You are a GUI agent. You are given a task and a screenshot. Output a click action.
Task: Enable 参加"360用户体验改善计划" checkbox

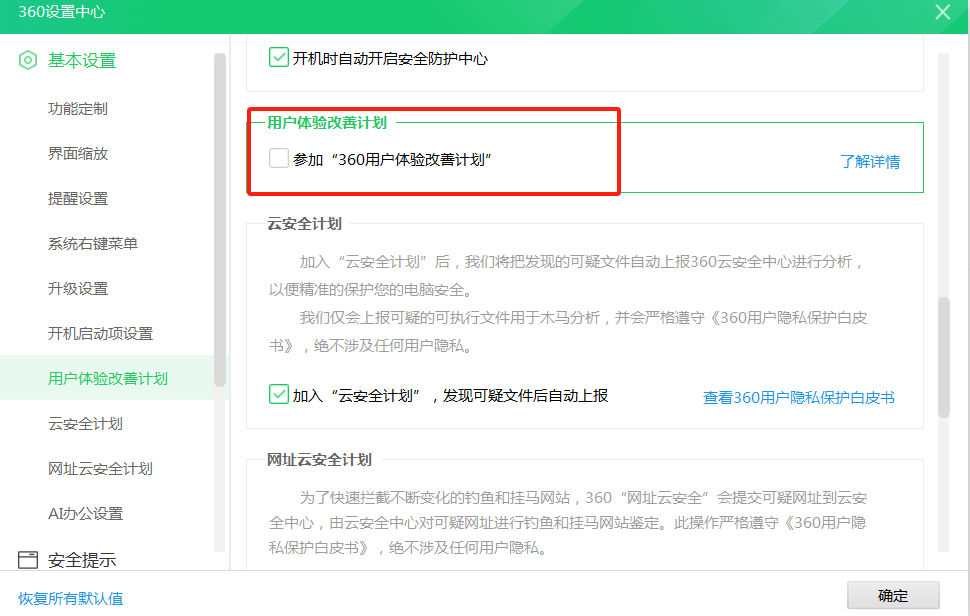278,158
